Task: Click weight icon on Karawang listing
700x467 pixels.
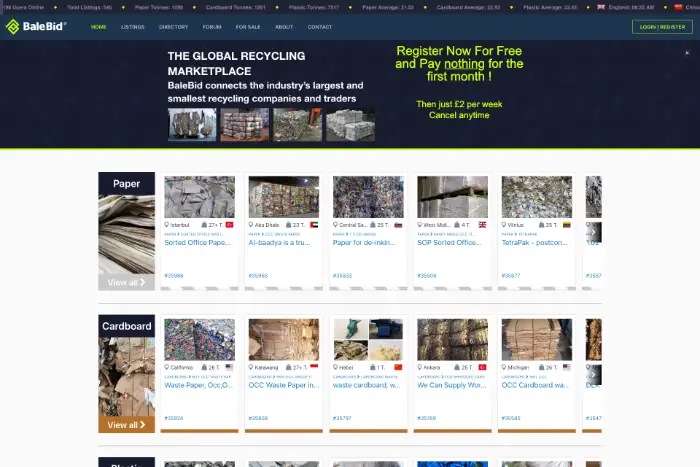Action: (288, 367)
